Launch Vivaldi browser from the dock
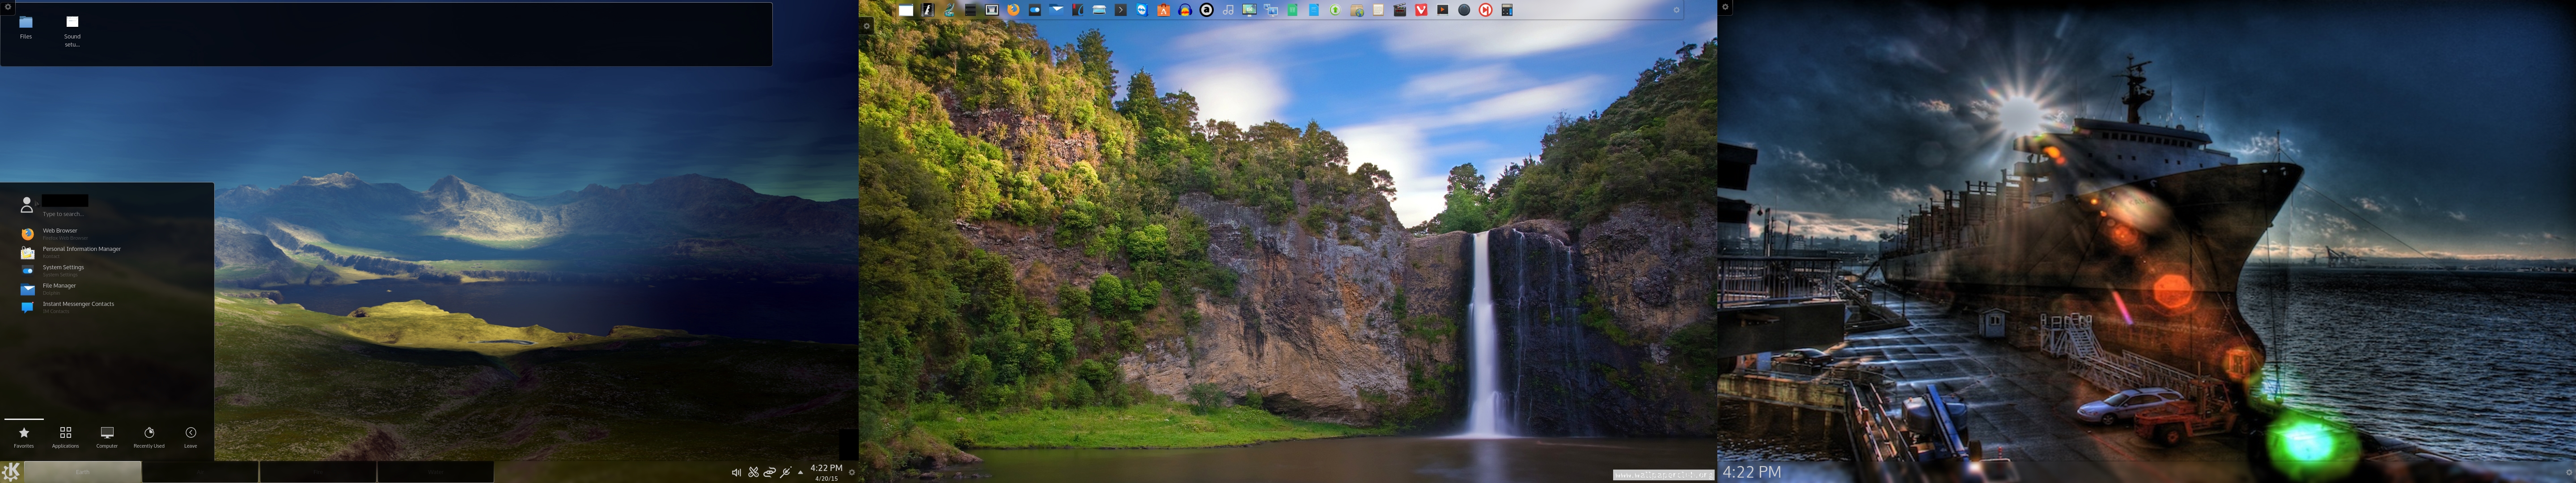Viewport: 2576px width, 483px height. [1421, 10]
